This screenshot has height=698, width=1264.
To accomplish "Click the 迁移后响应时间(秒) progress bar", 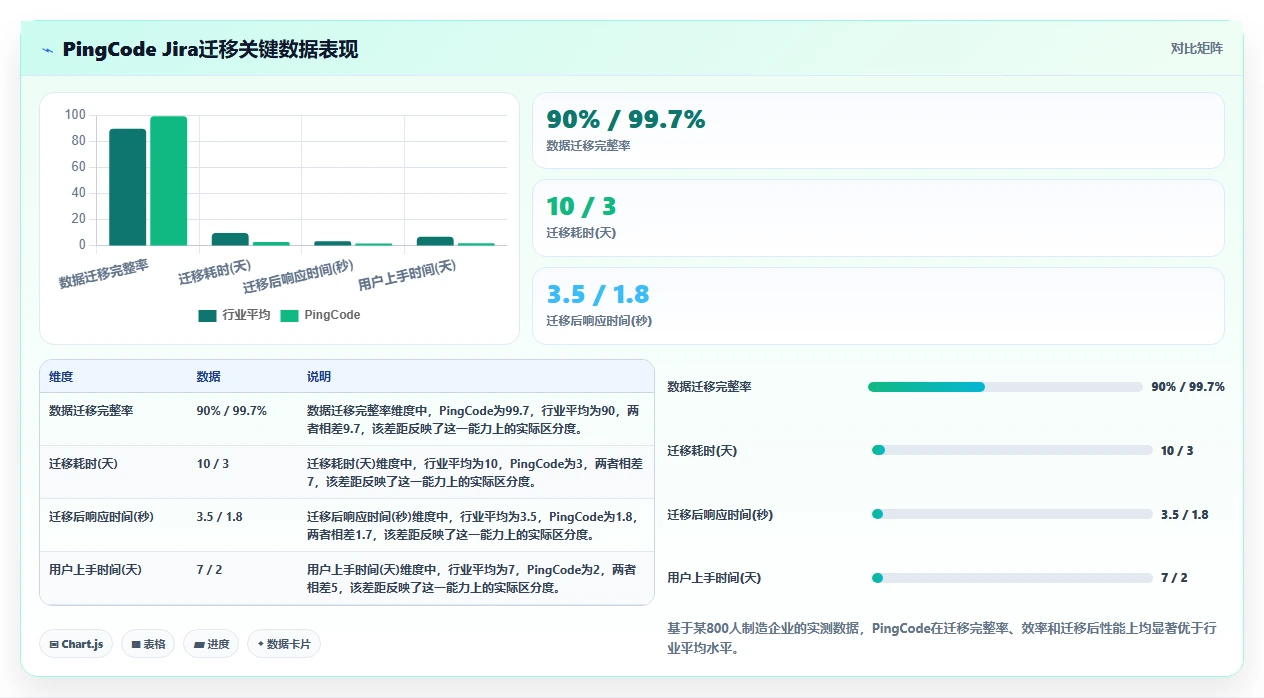I will [x=1012, y=514].
